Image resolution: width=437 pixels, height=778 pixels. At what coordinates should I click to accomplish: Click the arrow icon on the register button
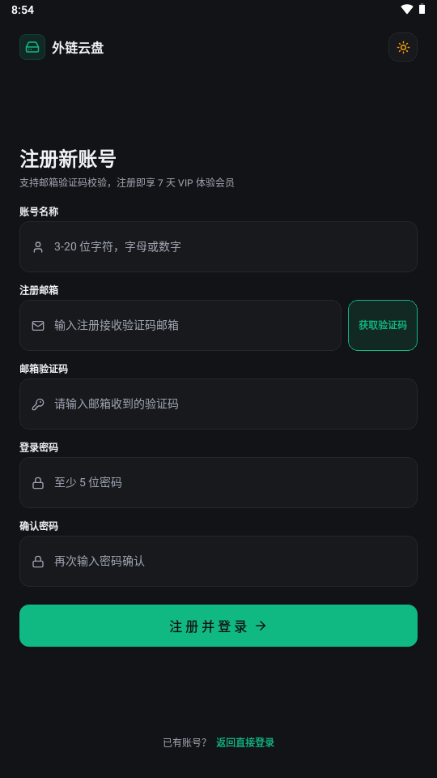click(260, 626)
